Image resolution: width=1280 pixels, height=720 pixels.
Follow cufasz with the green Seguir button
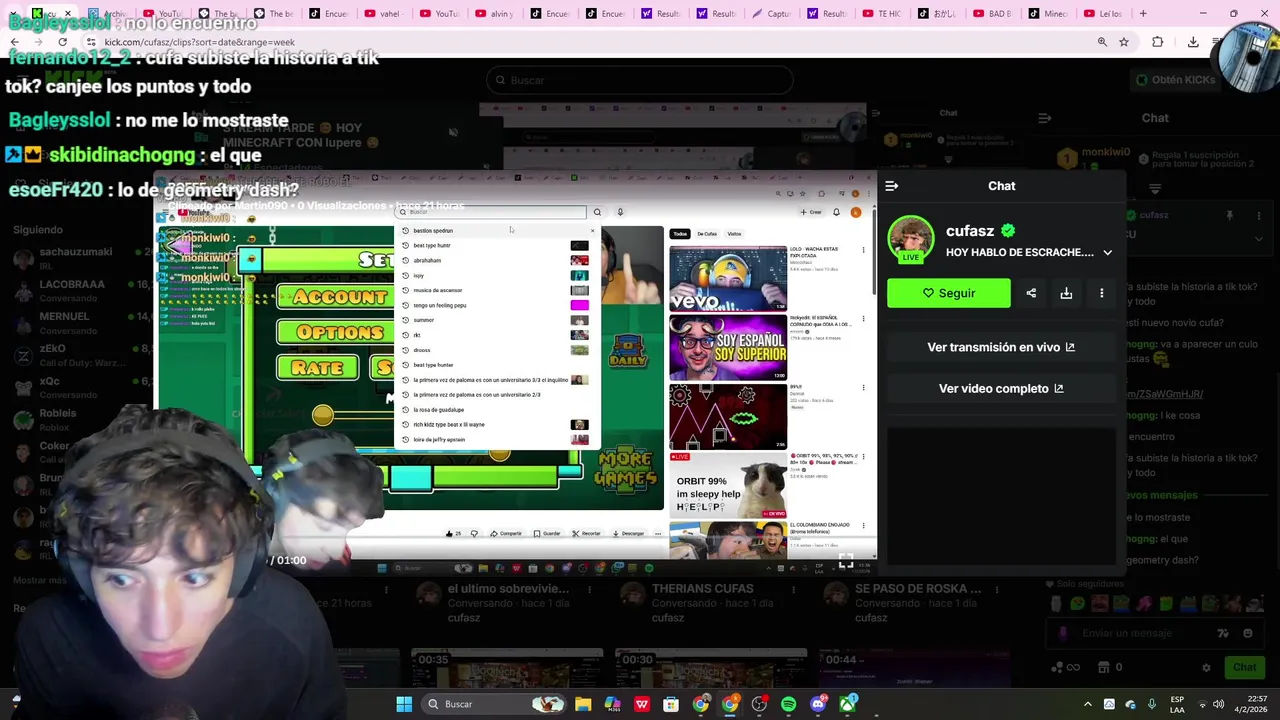click(948, 293)
